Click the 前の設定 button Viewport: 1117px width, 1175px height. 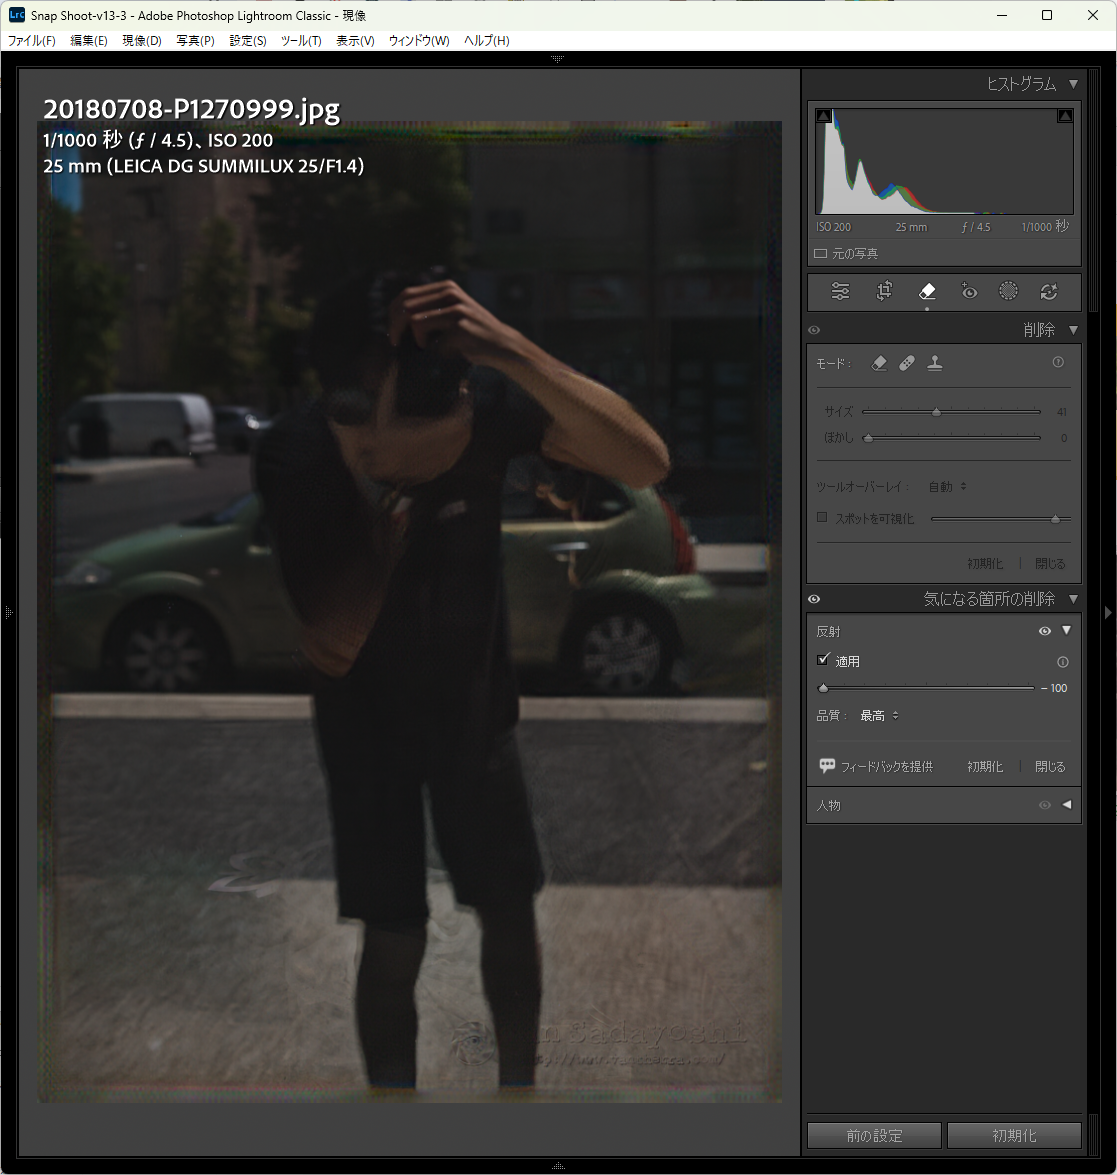[x=874, y=1136]
